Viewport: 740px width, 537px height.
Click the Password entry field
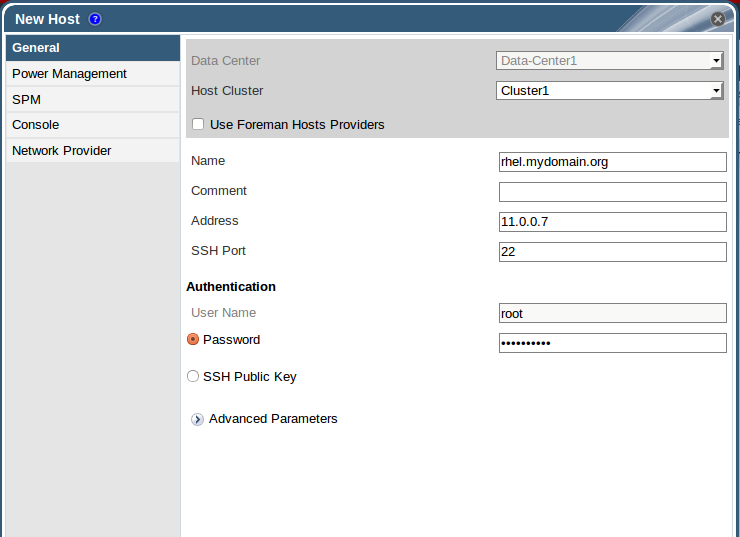612,343
